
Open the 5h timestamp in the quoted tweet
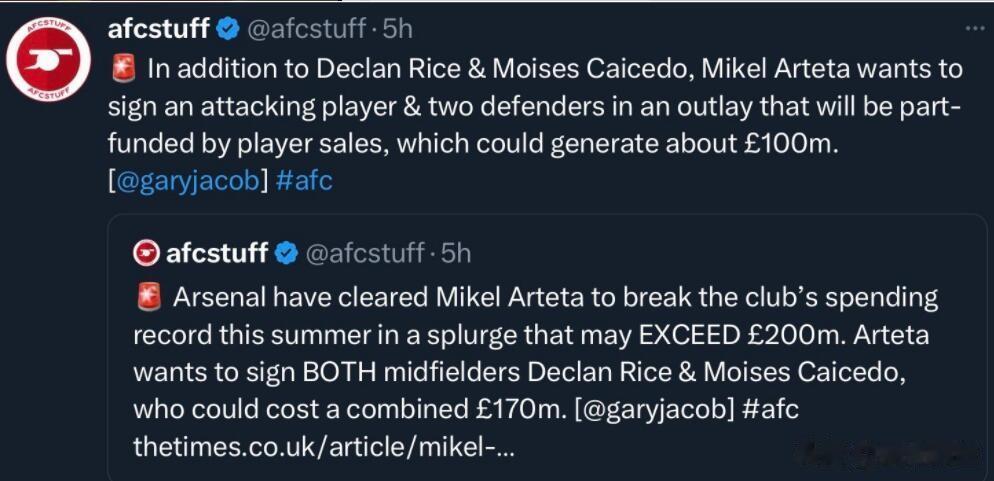(456, 253)
